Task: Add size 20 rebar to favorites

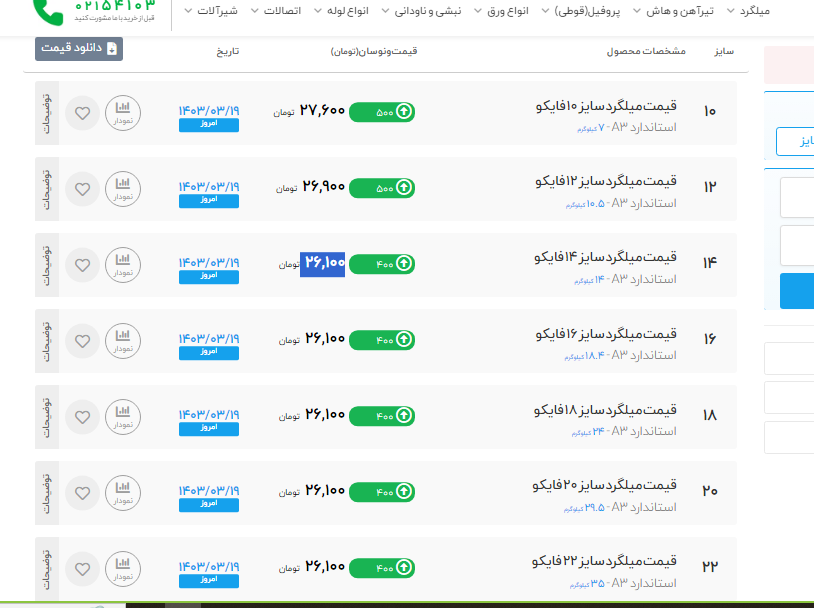Action: pos(83,492)
